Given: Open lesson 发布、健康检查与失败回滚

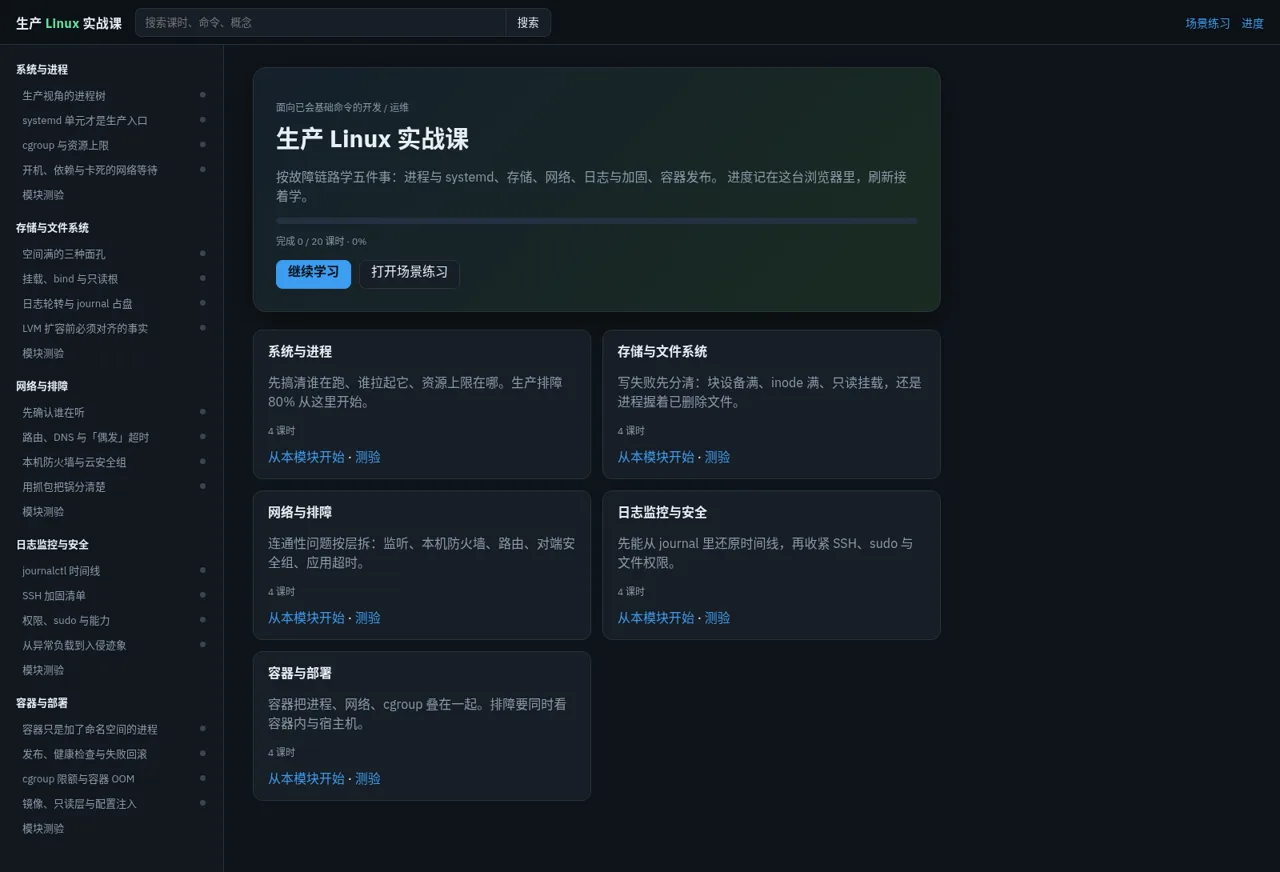Looking at the screenshot, I should (x=114, y=754).
